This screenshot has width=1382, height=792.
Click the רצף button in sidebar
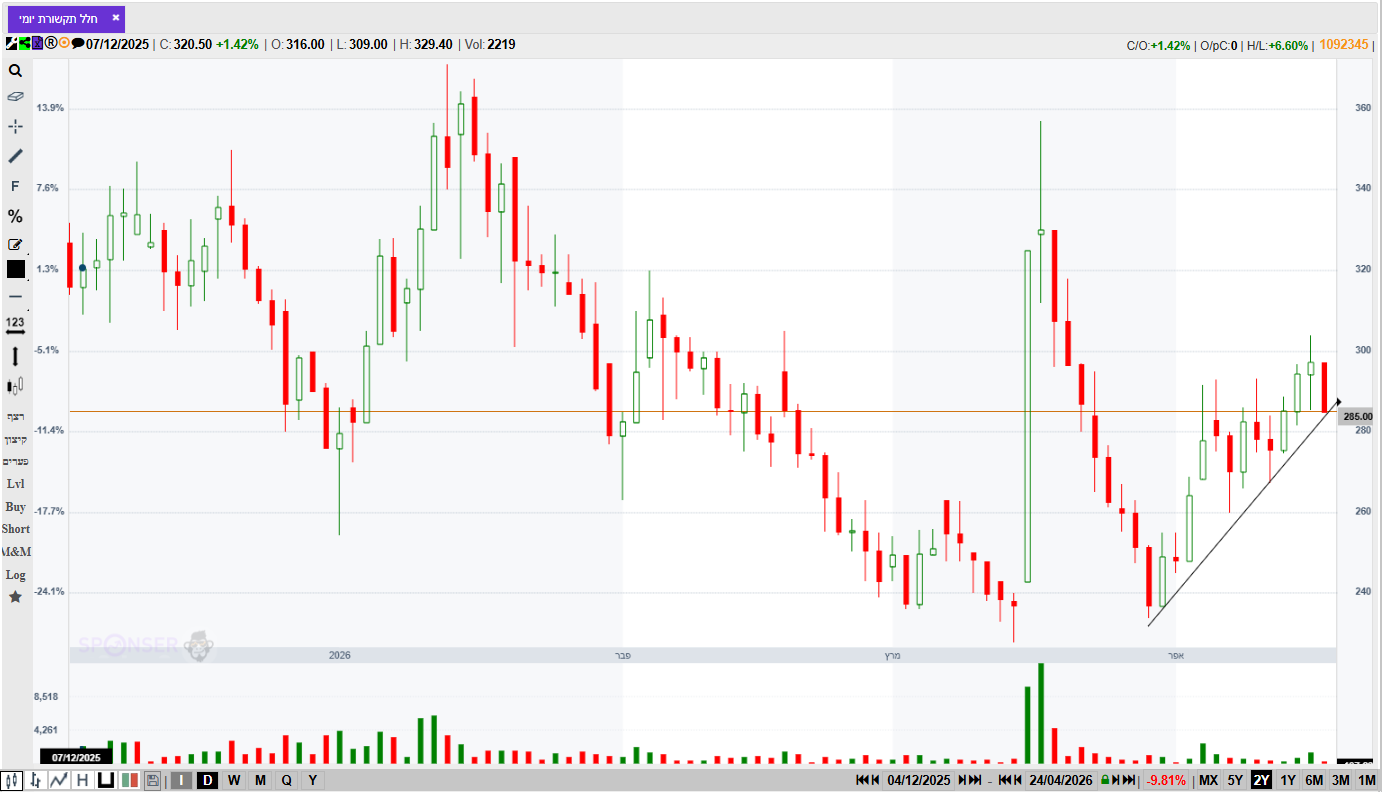point(15,416)
